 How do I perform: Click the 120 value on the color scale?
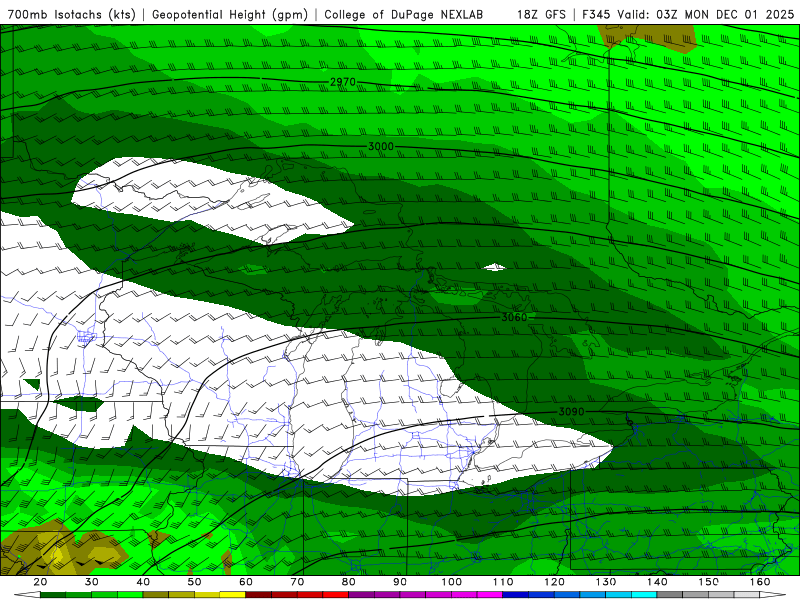555,582
